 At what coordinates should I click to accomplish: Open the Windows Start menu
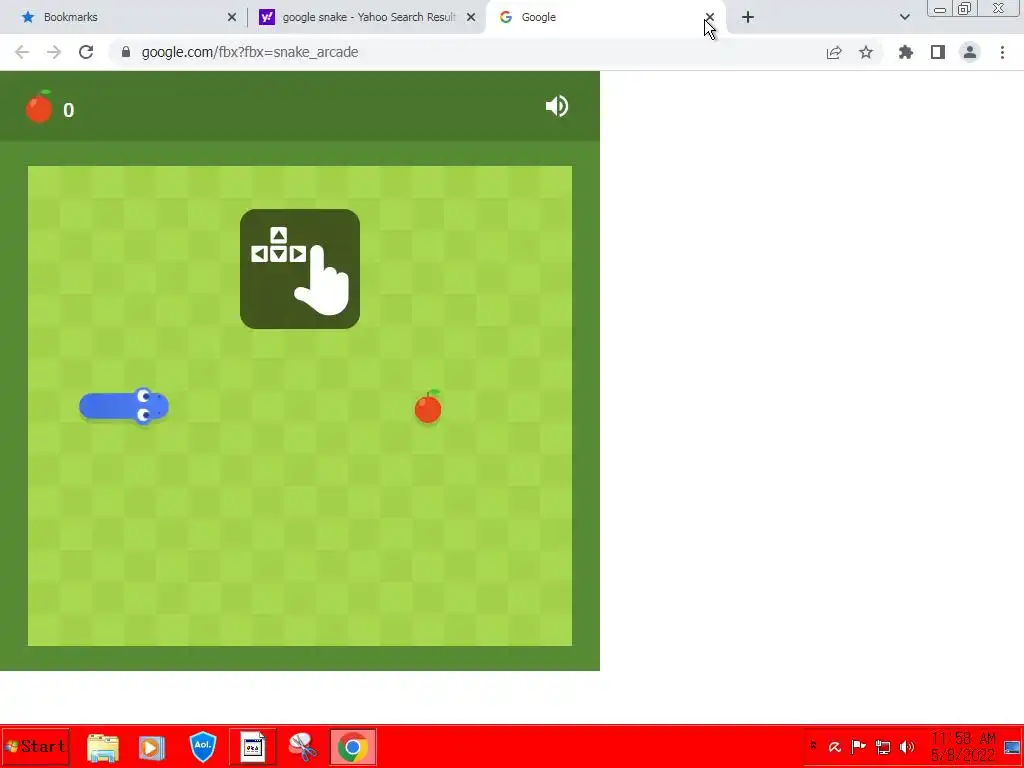(x=35, y=746)
